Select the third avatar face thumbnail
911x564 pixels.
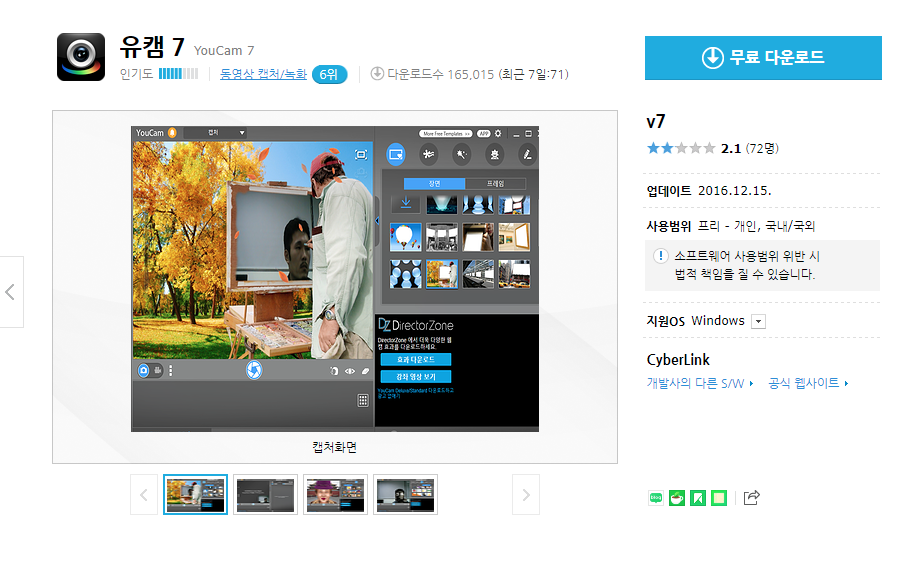[335, 495]
